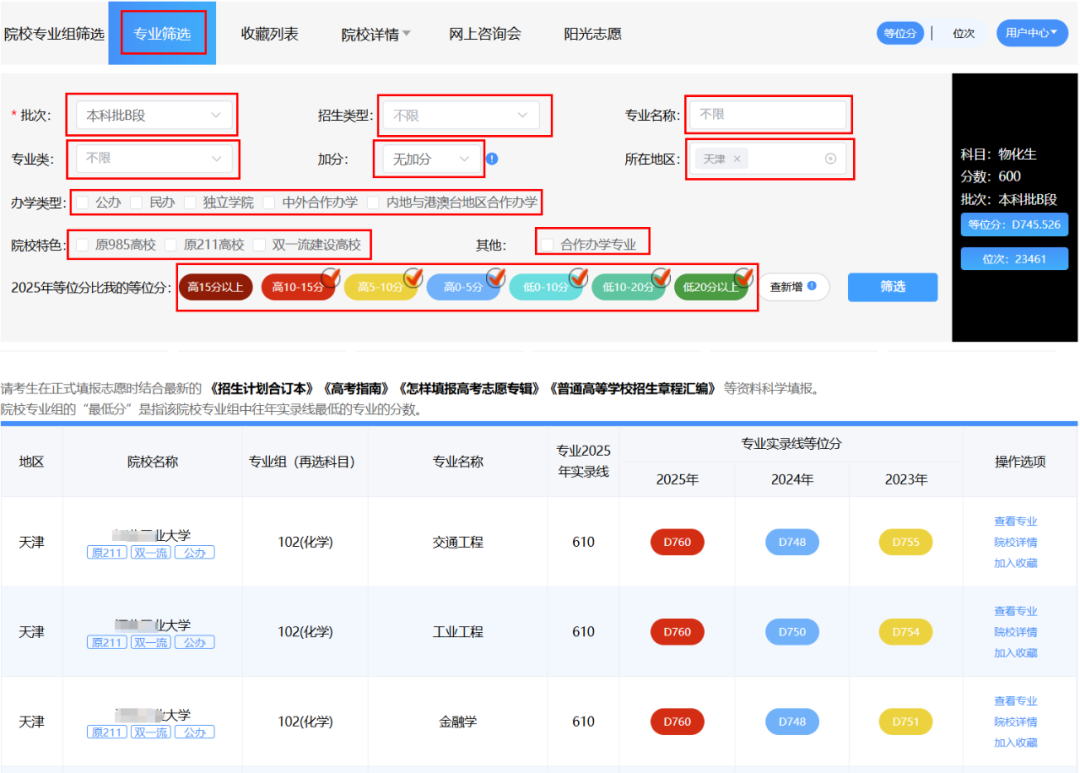Toggle the 高5-10分 yellow pill

pyautogui.click(x=380, y=287)
